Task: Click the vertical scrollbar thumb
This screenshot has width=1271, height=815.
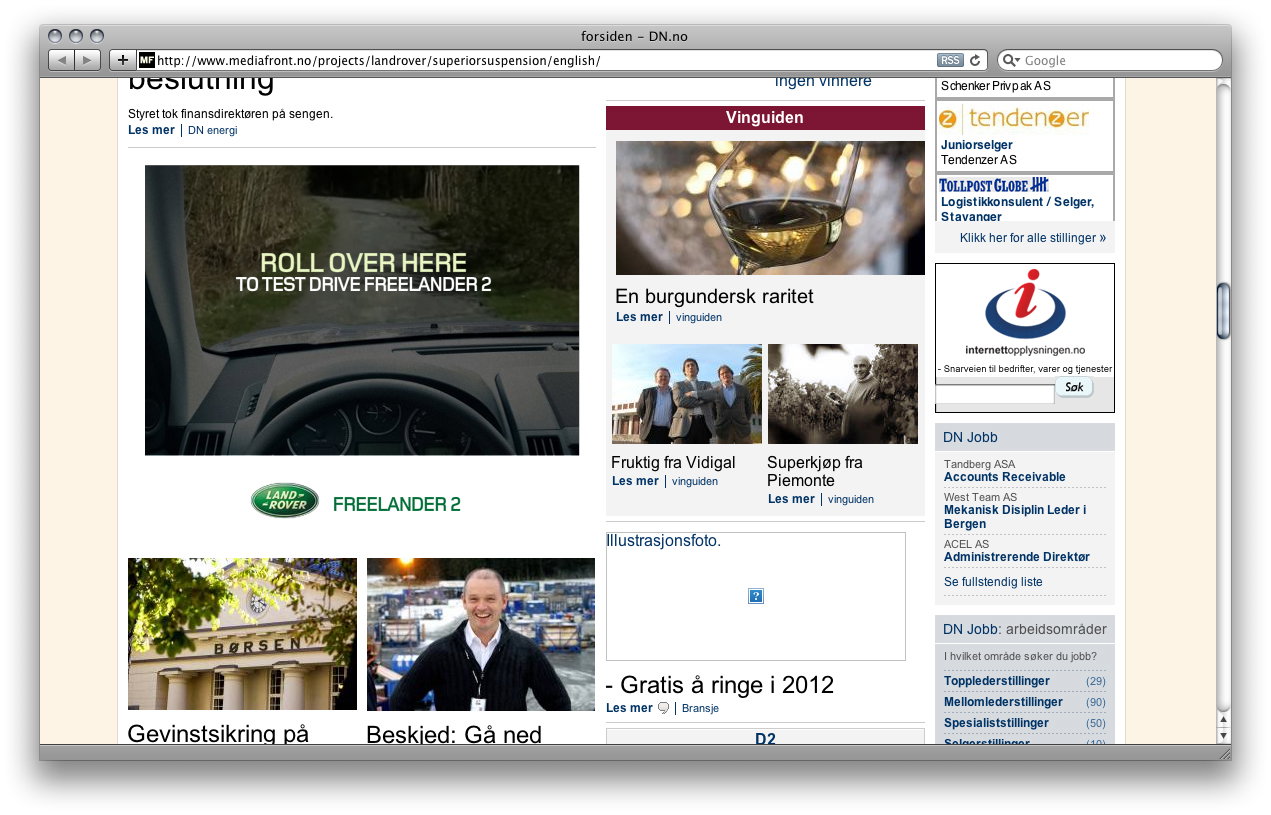Action: click(x=1224, y=310)
